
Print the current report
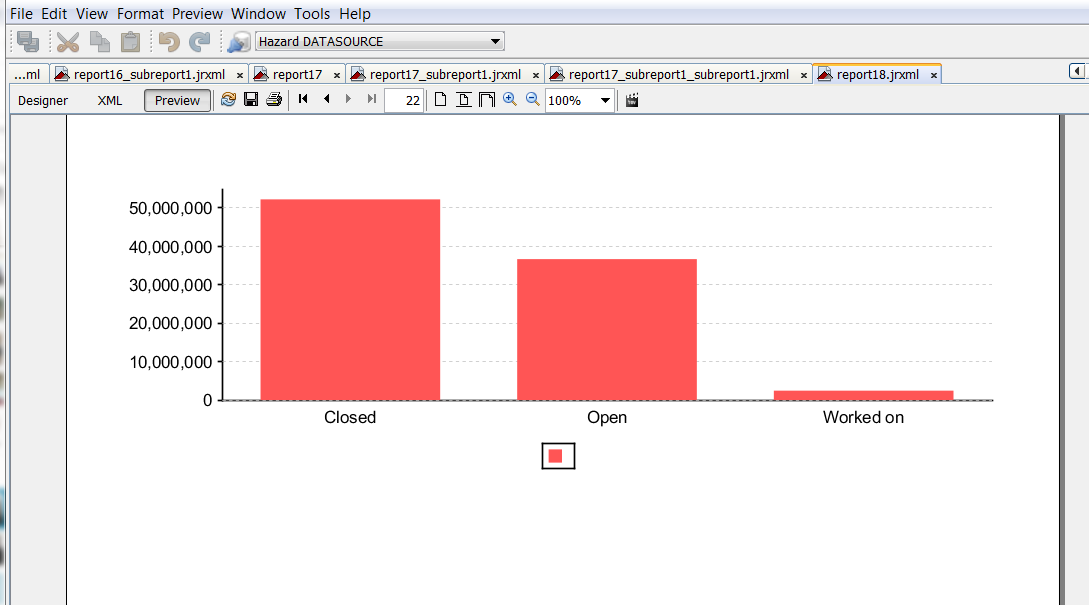click(273, 99)
